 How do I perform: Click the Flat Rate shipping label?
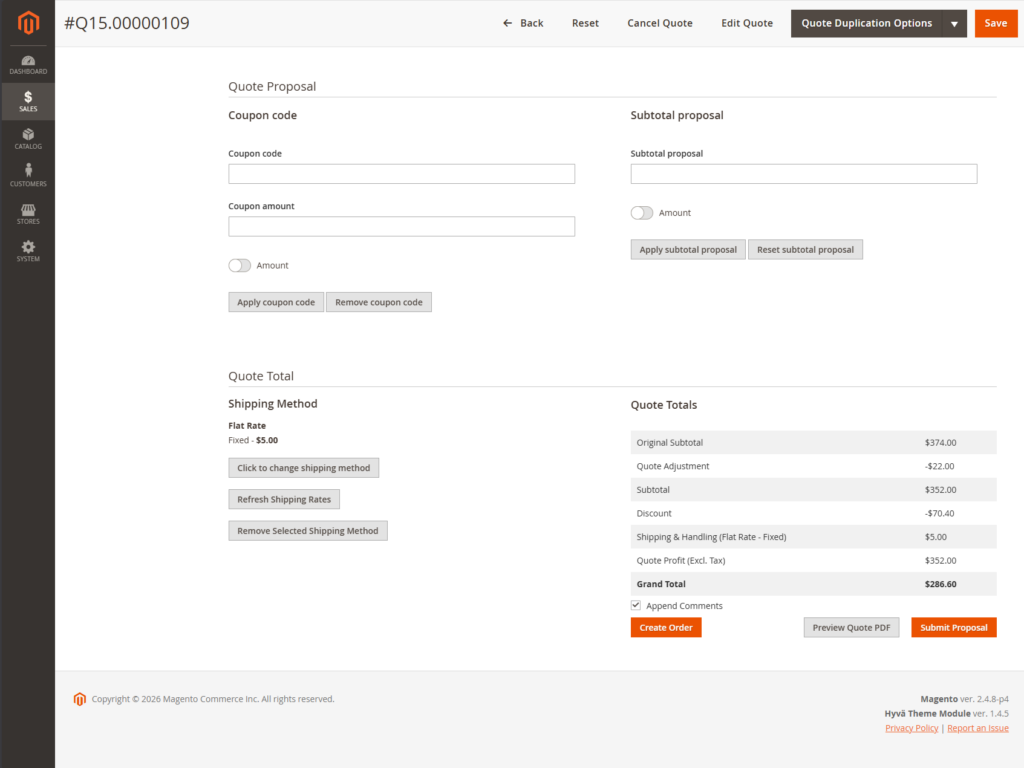point(247,426)
